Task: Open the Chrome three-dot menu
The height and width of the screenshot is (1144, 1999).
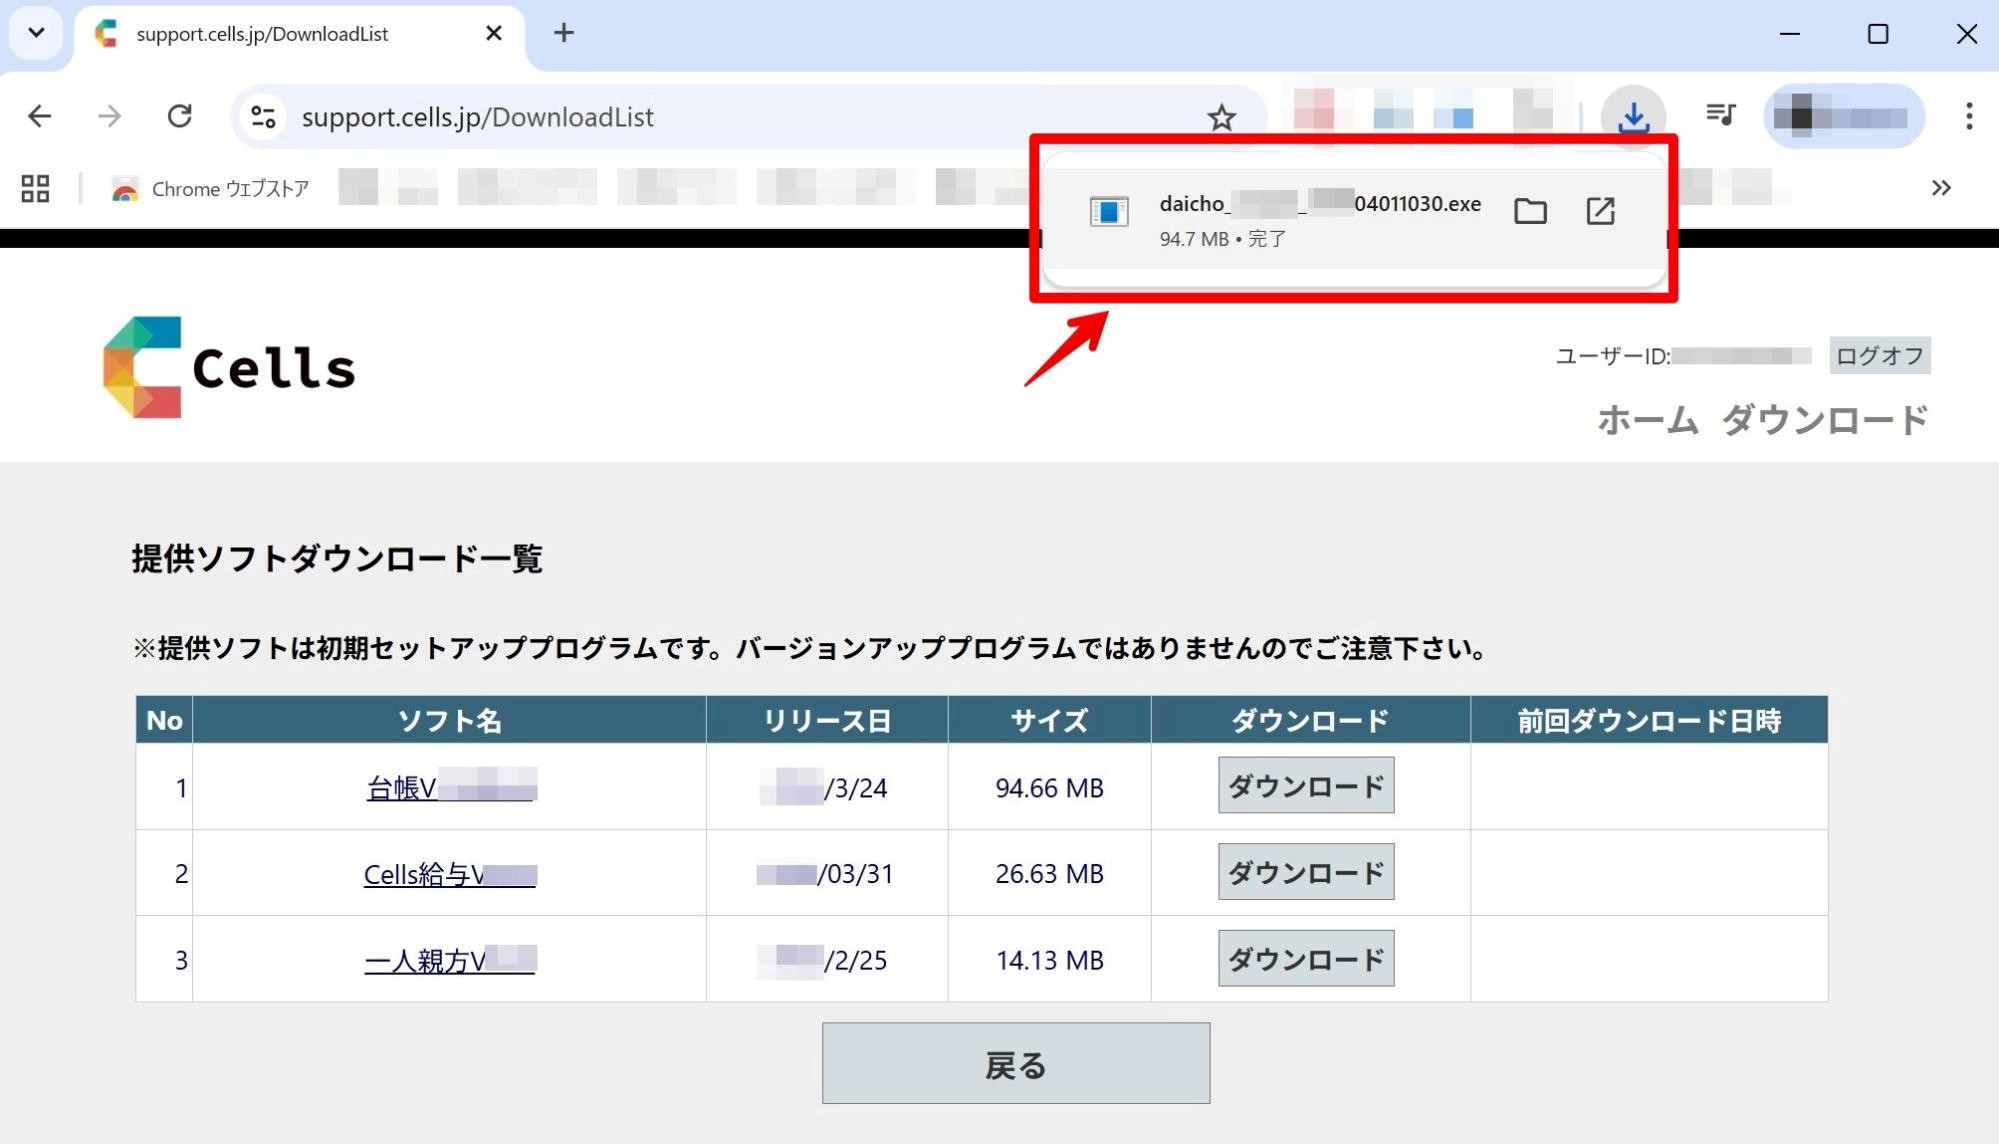Action: [1969, 116]
